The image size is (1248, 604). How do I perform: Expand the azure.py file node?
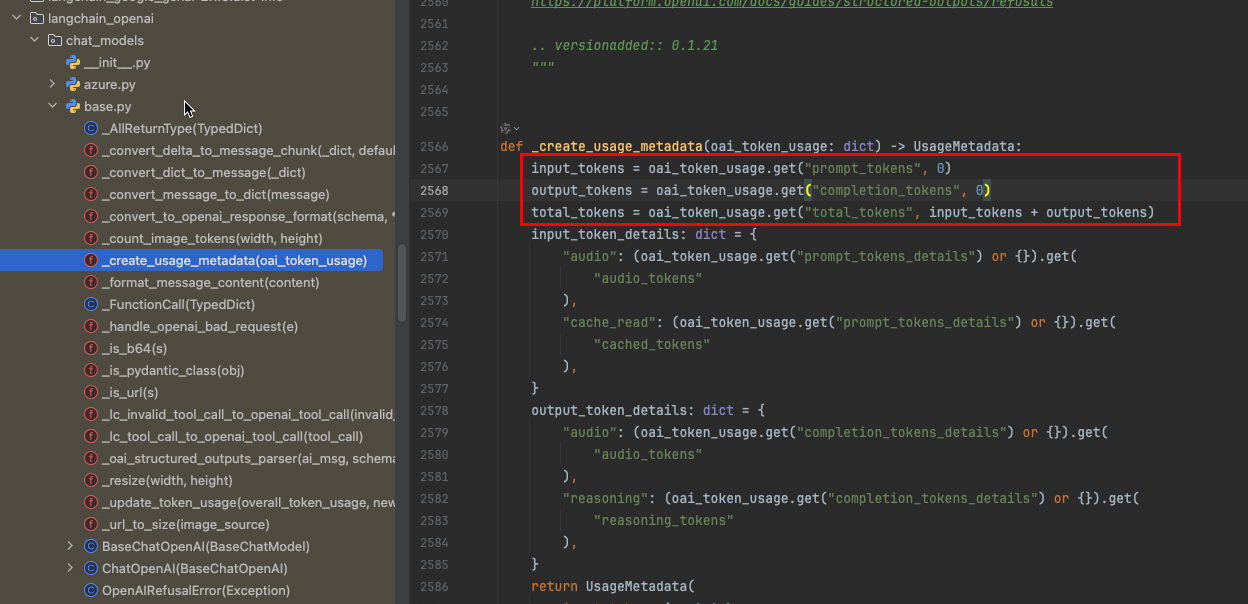52,84
